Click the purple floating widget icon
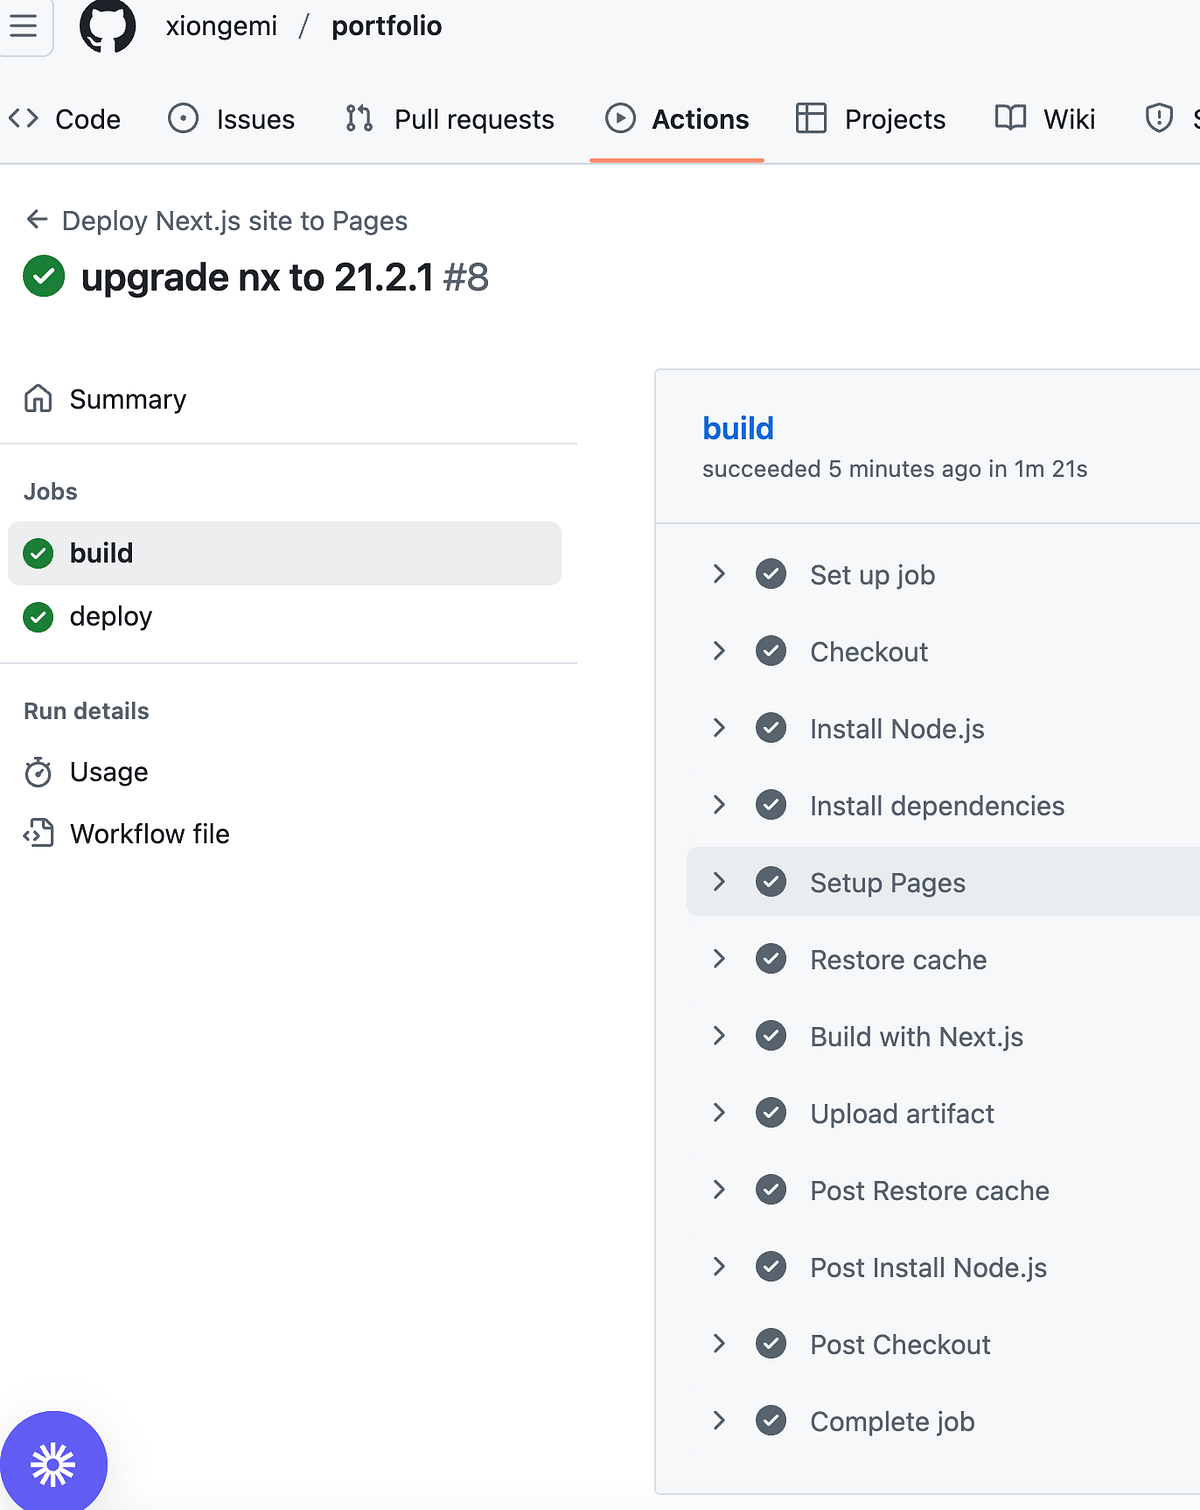 tap(53, 1464)
